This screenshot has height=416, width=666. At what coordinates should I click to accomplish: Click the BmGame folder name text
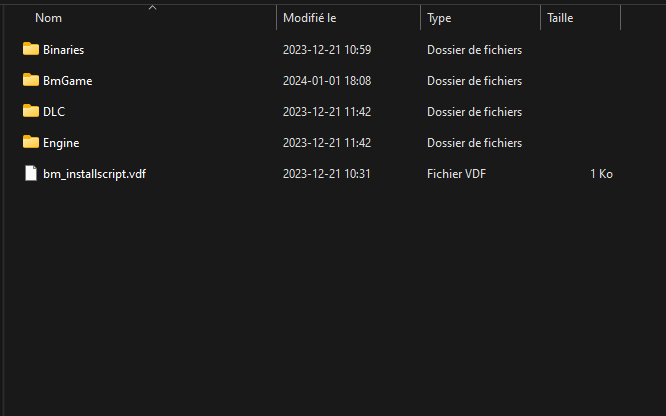pos(68,80)
